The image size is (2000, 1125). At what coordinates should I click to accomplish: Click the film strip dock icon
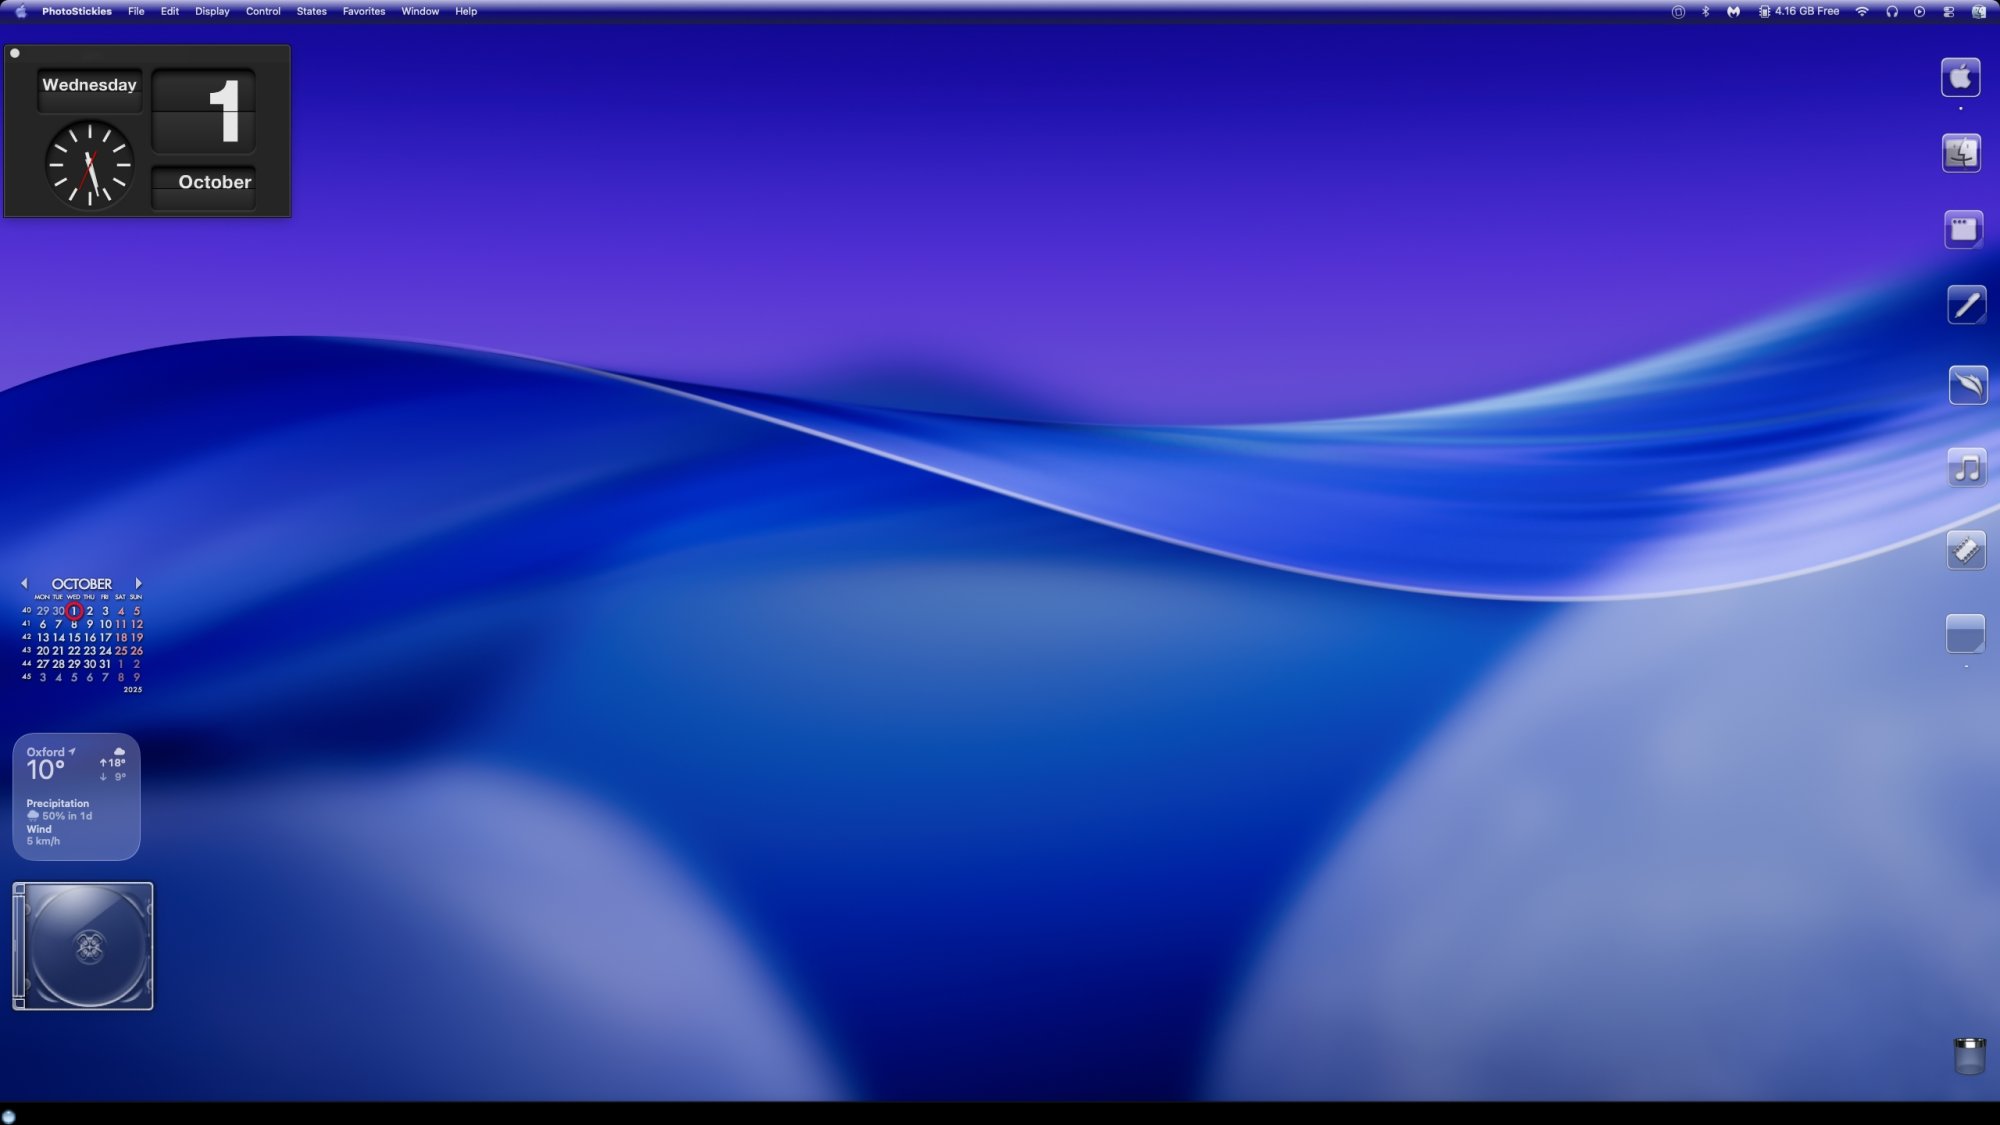point(1966,550)
